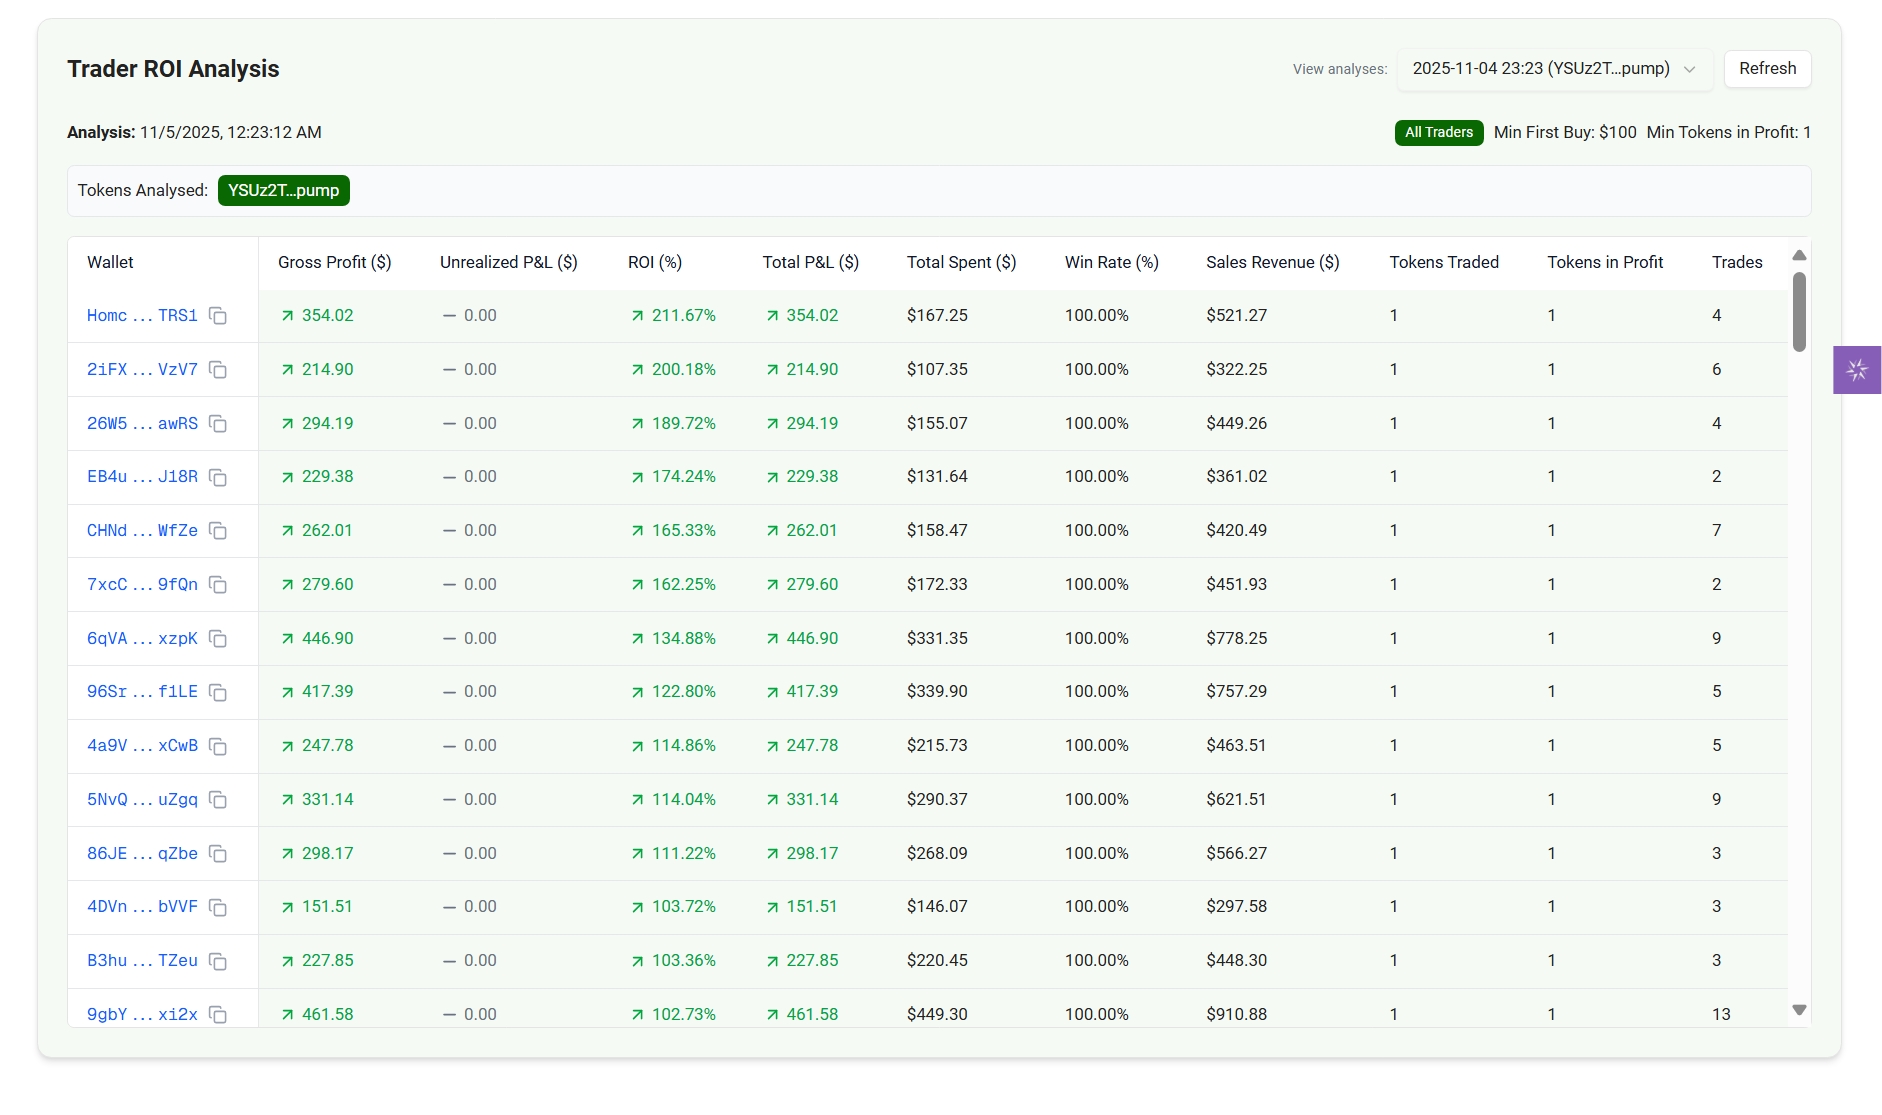Sort by the ROI (%) column header
The image size is (1882, 1115).
click(x=655, y=262)
